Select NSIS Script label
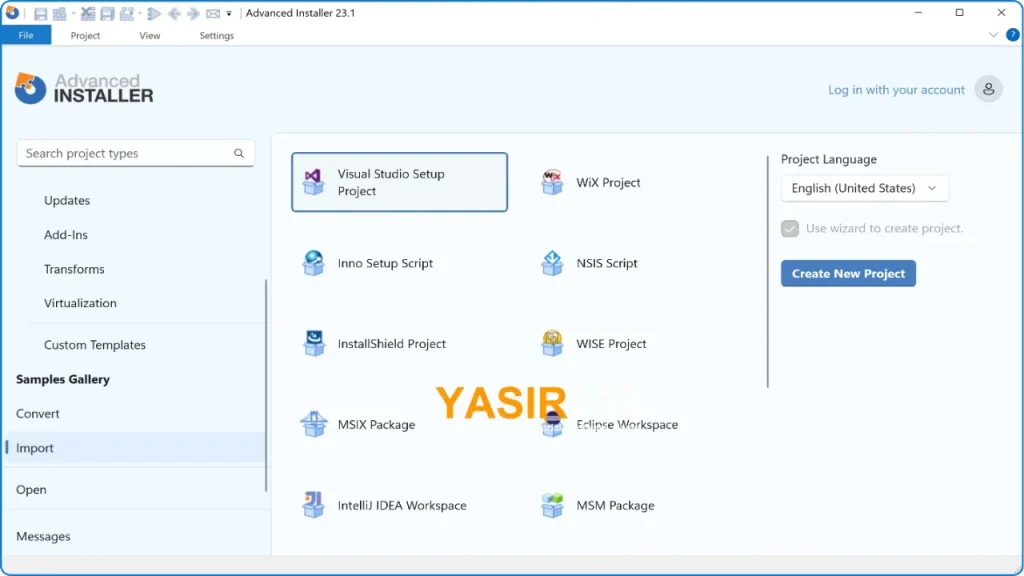 click(607, 263)
